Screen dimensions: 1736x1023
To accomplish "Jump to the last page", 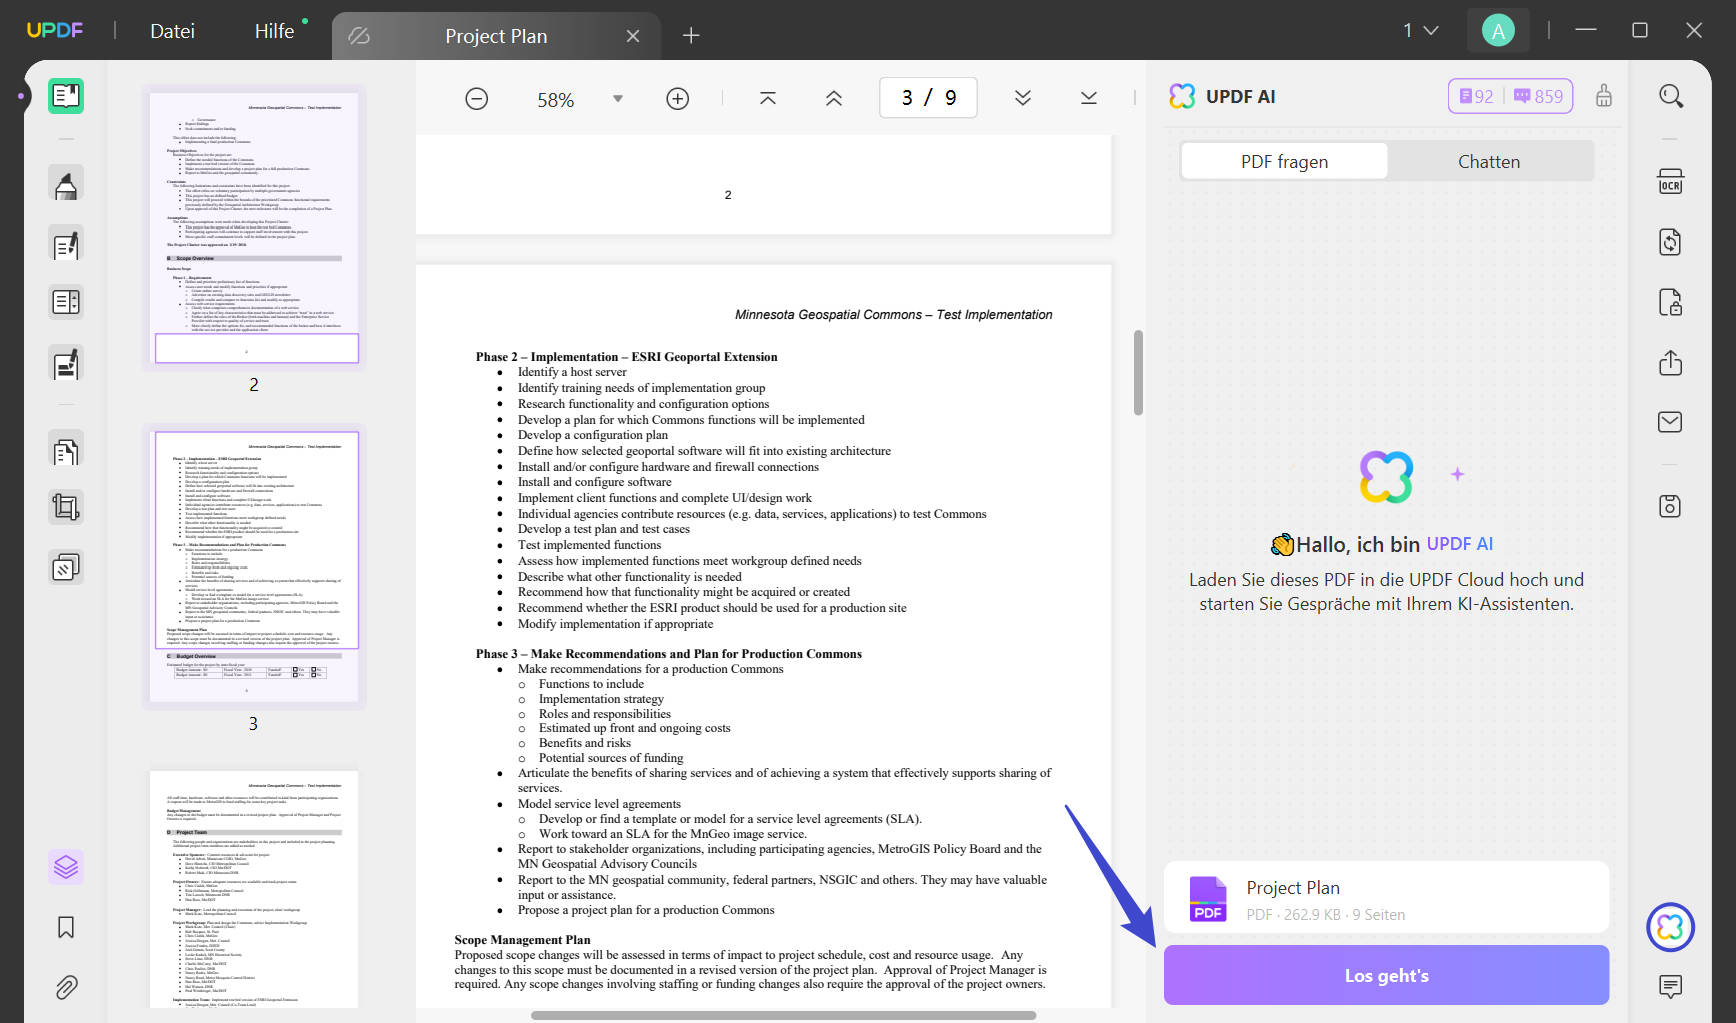I will [1089, 98].
